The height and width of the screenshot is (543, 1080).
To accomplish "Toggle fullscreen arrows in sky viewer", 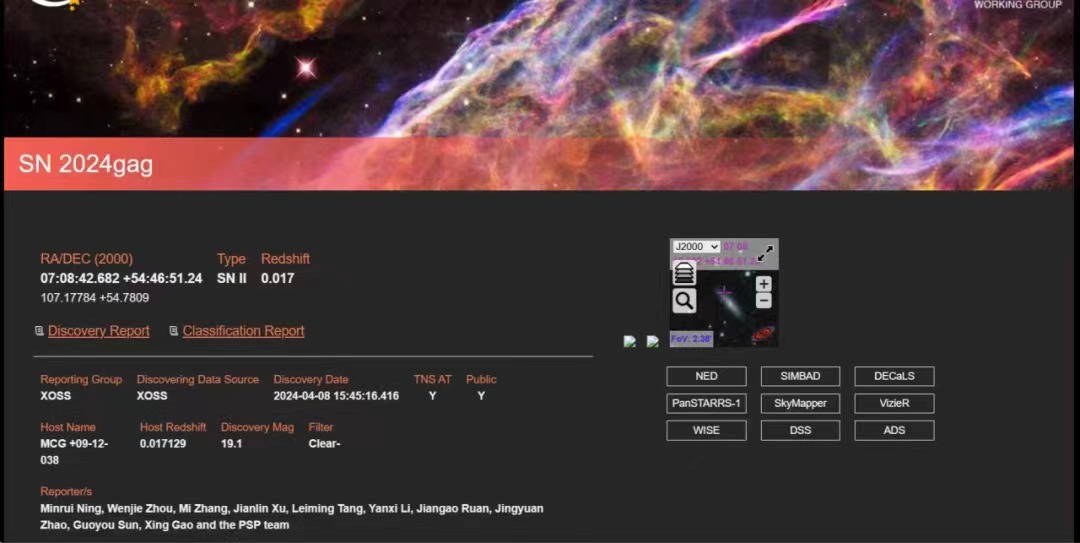I will click(765, 254).
